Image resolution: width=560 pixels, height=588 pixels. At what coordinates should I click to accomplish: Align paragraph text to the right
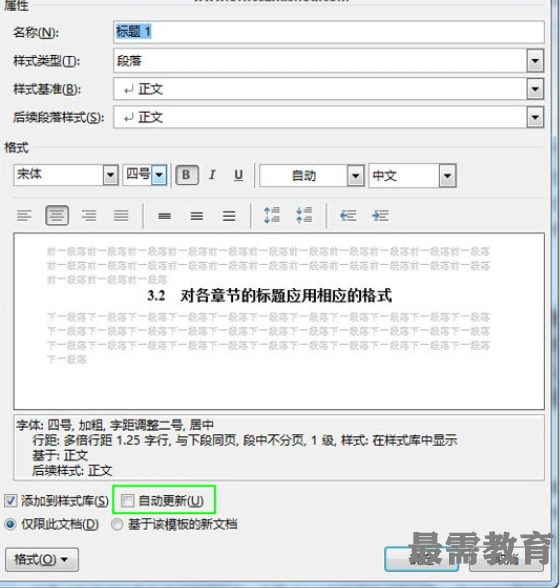[89, 216]
